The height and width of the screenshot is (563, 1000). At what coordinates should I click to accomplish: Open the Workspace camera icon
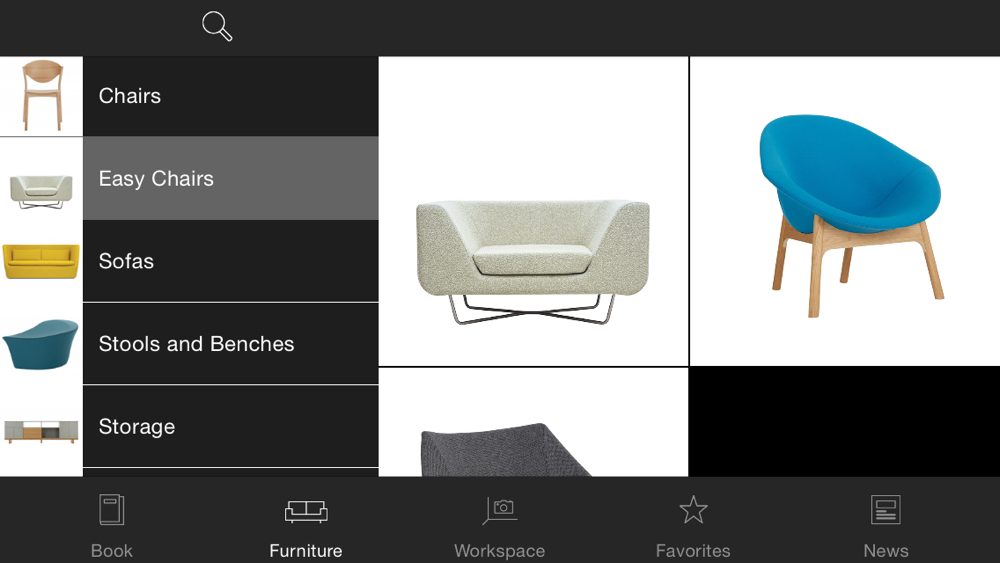point(500,510)
